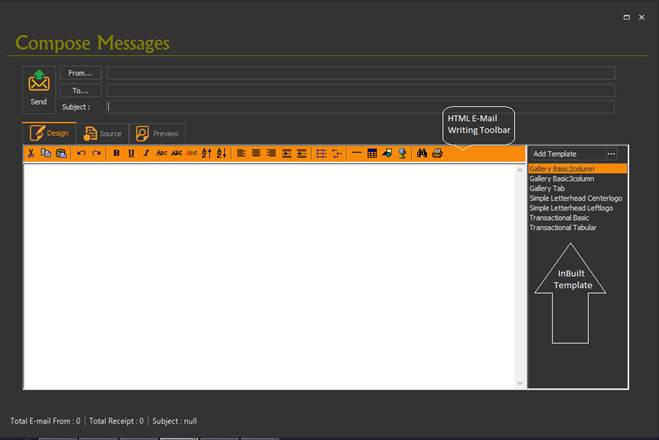
Task: Select Simple Letterhead Centerlogo template
Action: [x=576, y=198]
